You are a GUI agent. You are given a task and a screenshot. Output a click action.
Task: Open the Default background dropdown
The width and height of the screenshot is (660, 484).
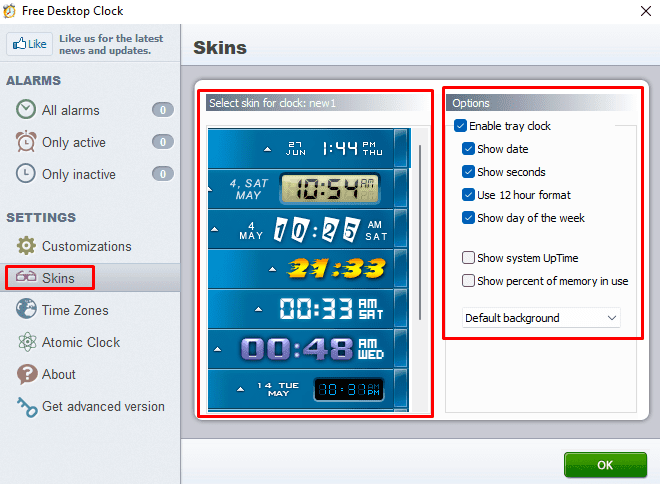(x=541, y=318)
